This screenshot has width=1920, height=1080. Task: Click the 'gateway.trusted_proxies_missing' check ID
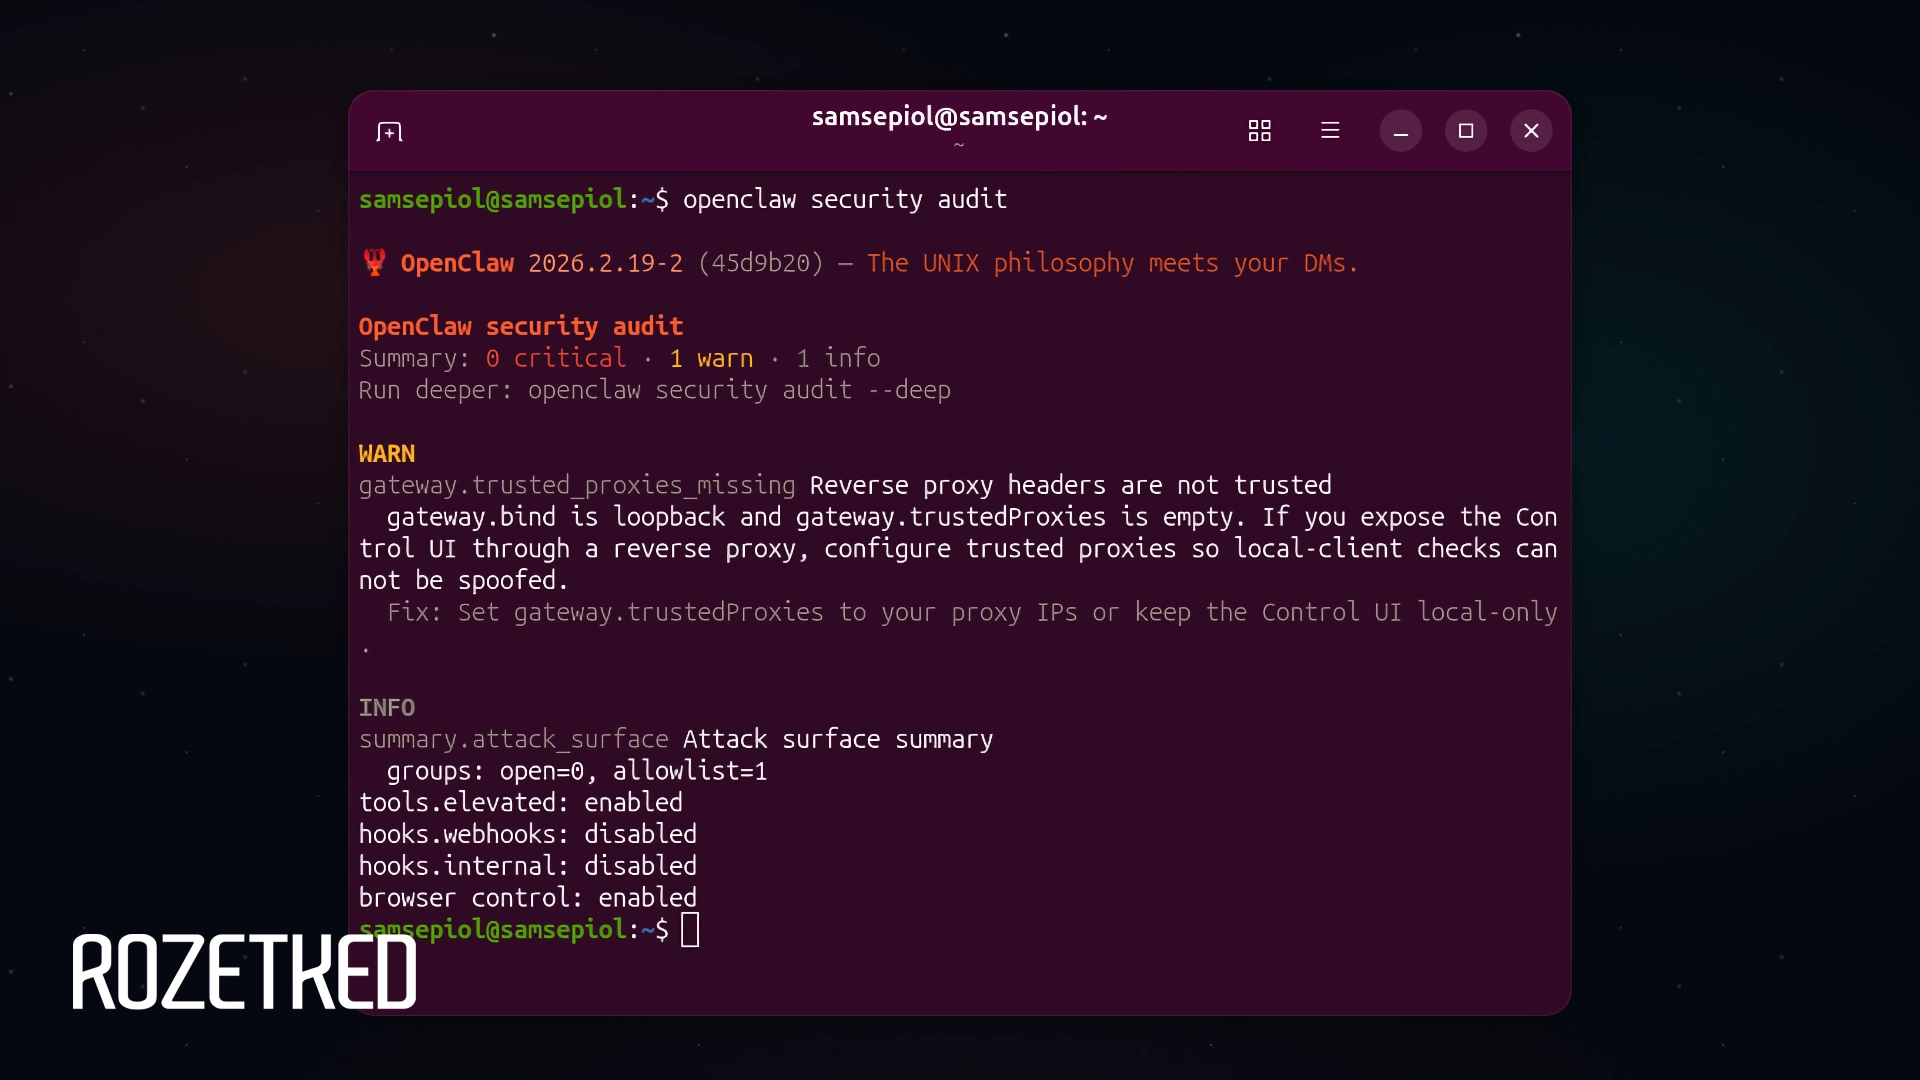[577, 486]
